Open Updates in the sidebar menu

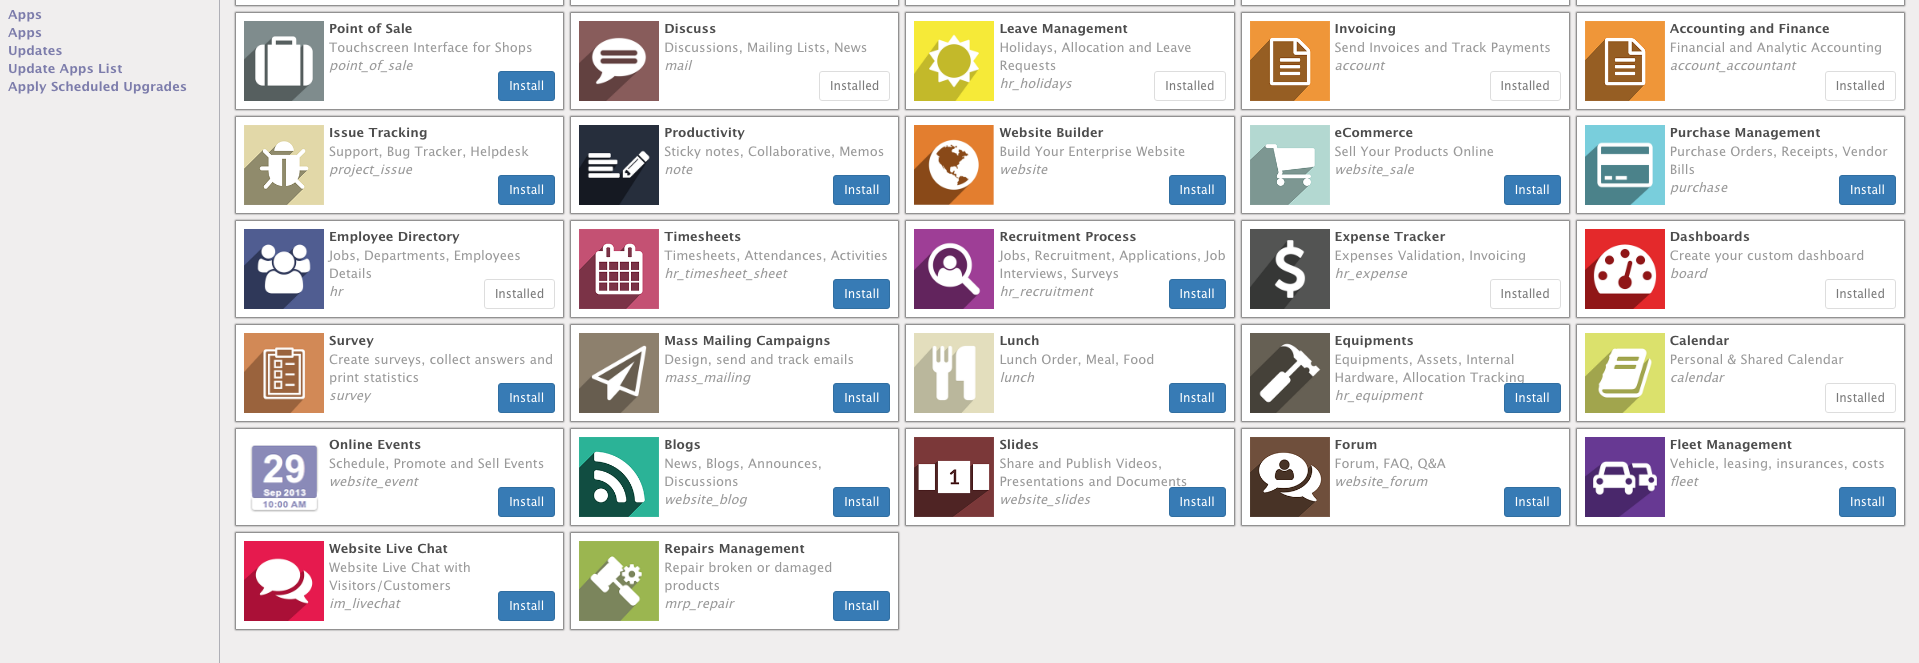click(35, 51)
